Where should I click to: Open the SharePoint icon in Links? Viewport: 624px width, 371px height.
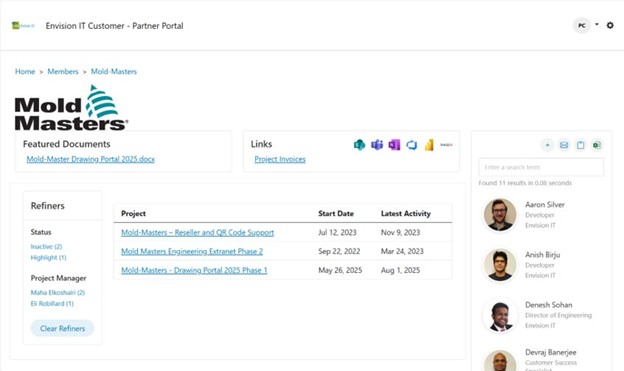point(359,145)
